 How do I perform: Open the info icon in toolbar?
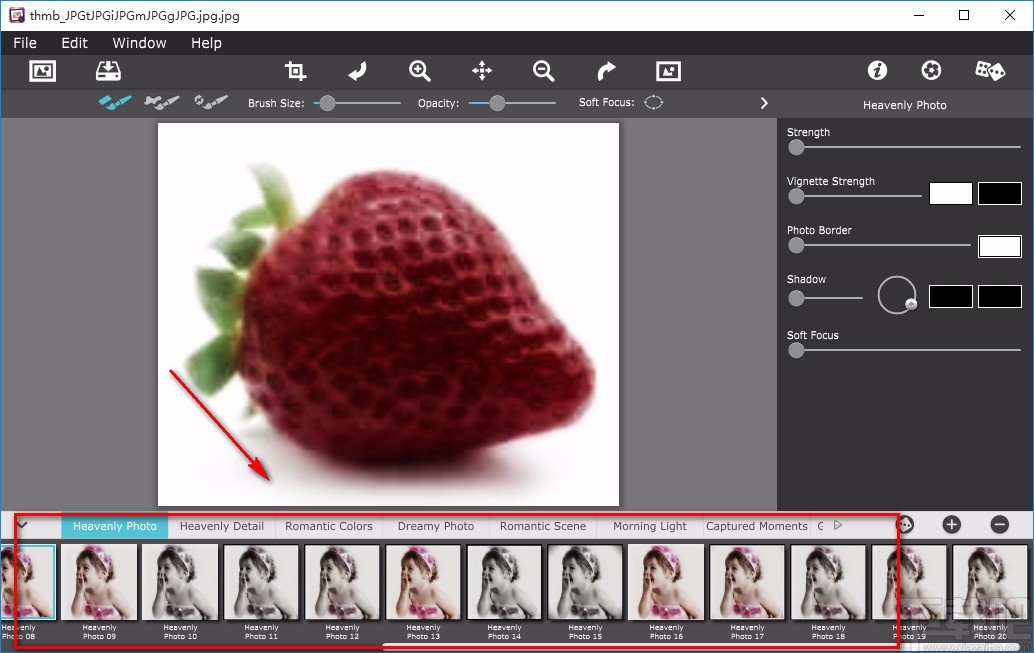(877, 71)
